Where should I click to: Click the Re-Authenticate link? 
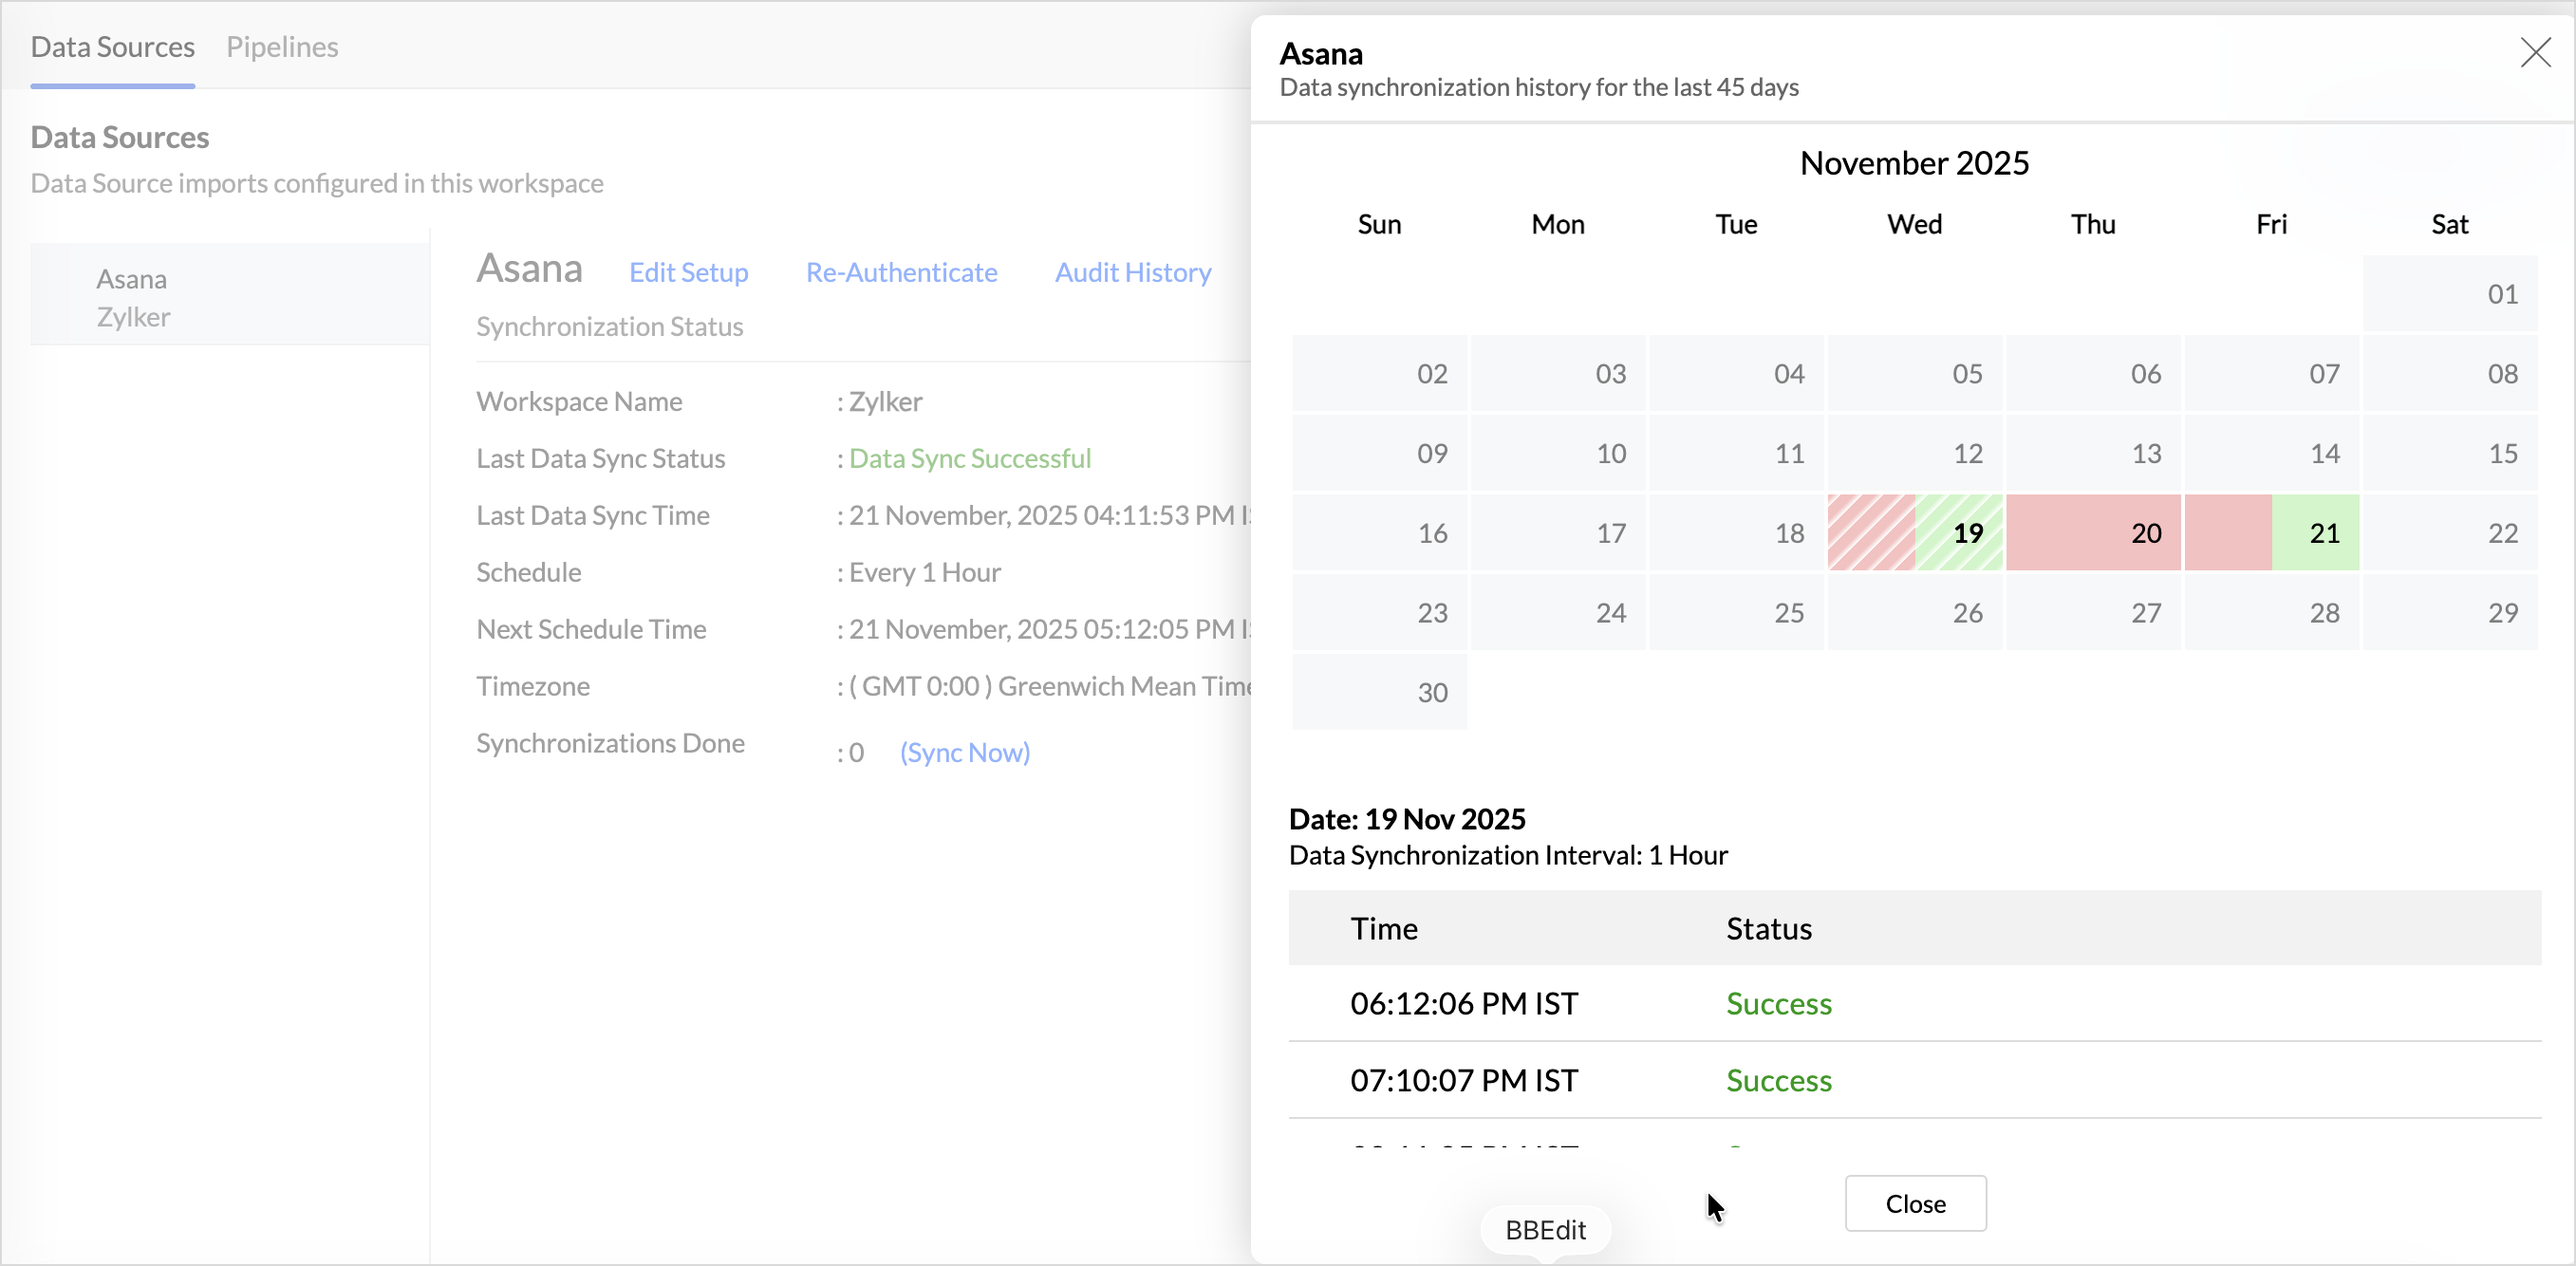(901, 272)
